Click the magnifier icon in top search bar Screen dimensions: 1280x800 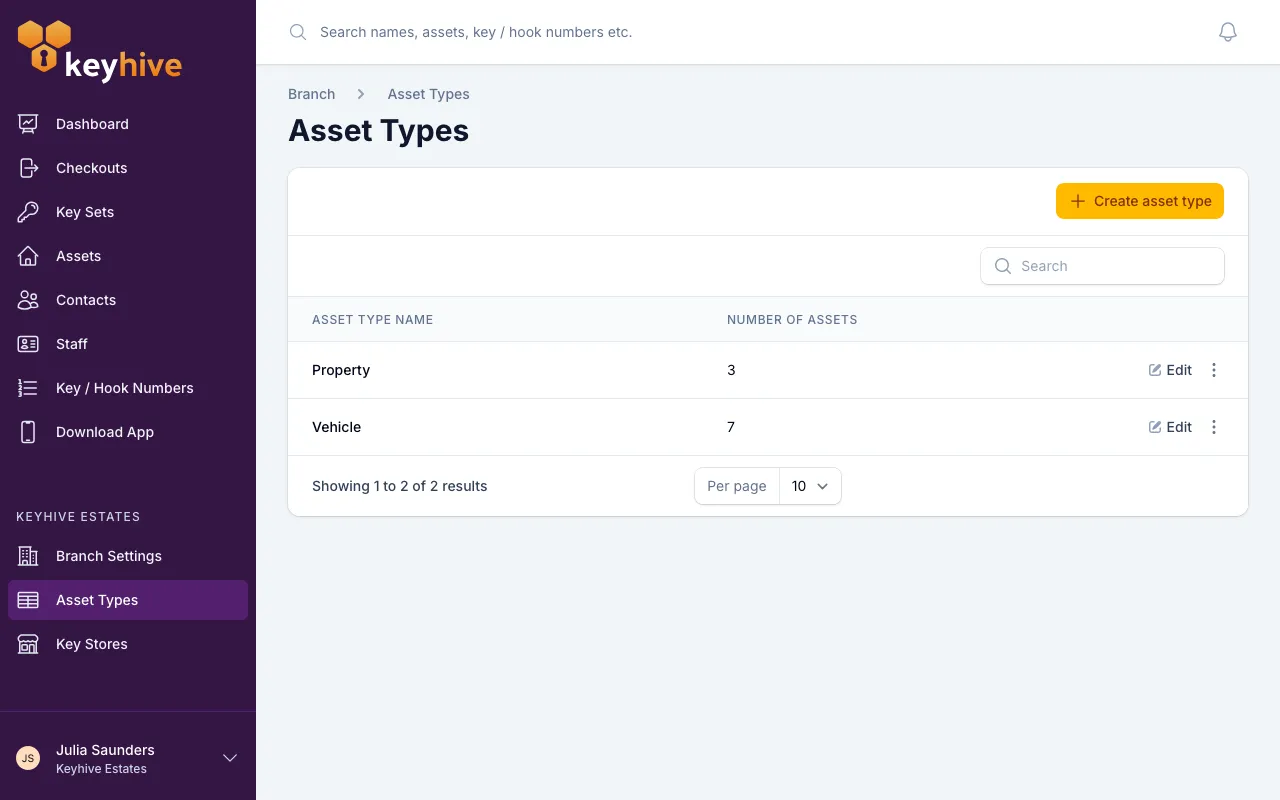pyautogui.click(x=297, y=32)
